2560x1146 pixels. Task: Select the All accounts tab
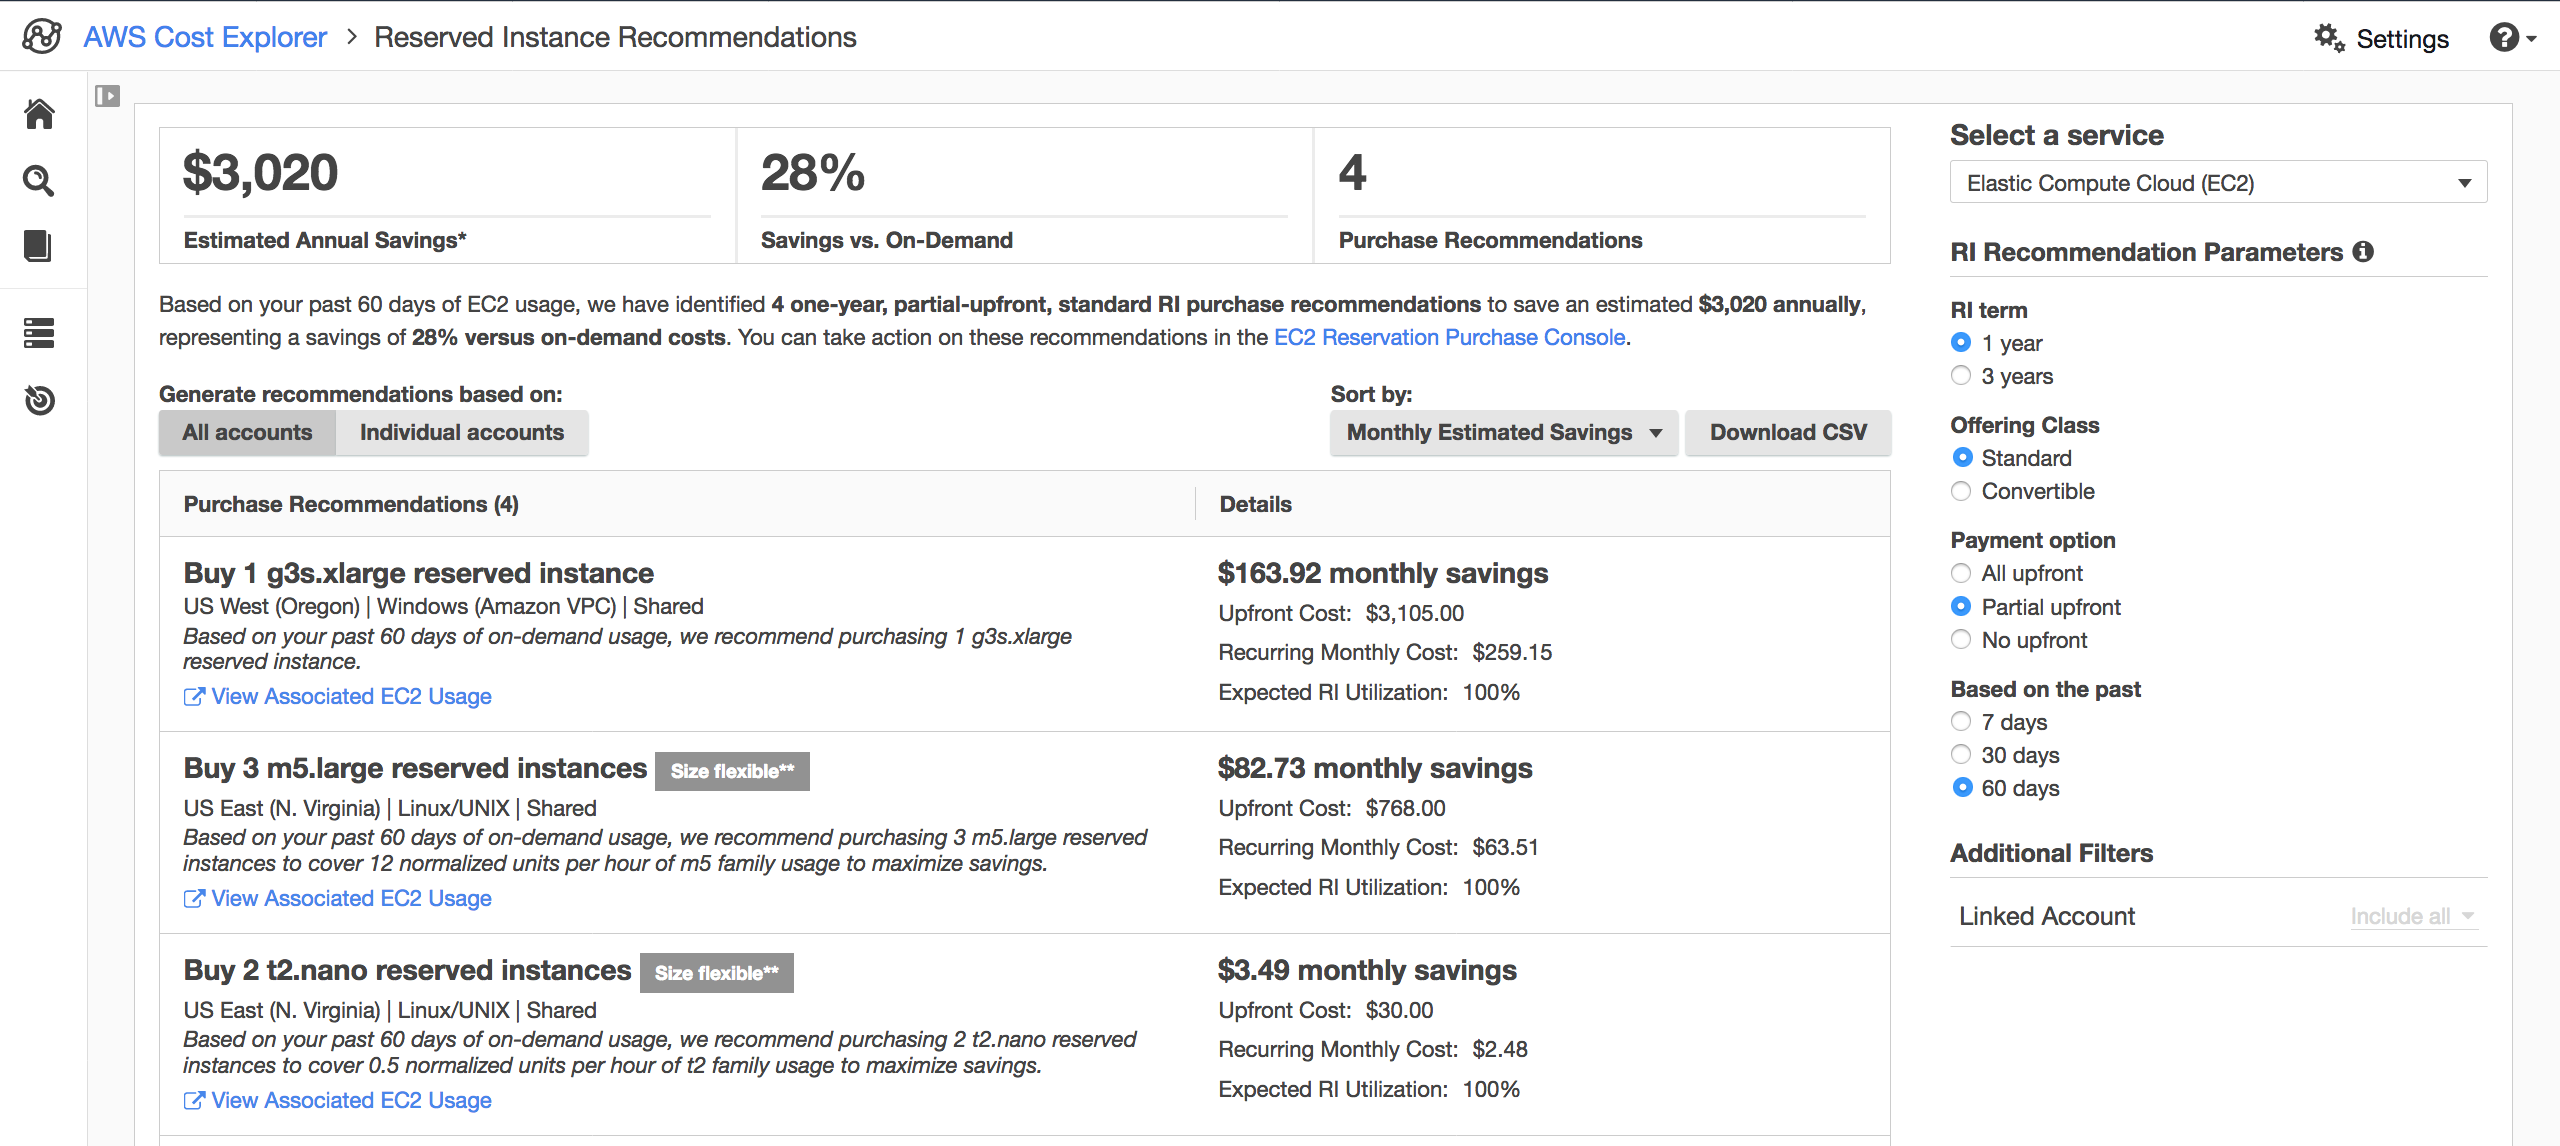coord(246,432)
